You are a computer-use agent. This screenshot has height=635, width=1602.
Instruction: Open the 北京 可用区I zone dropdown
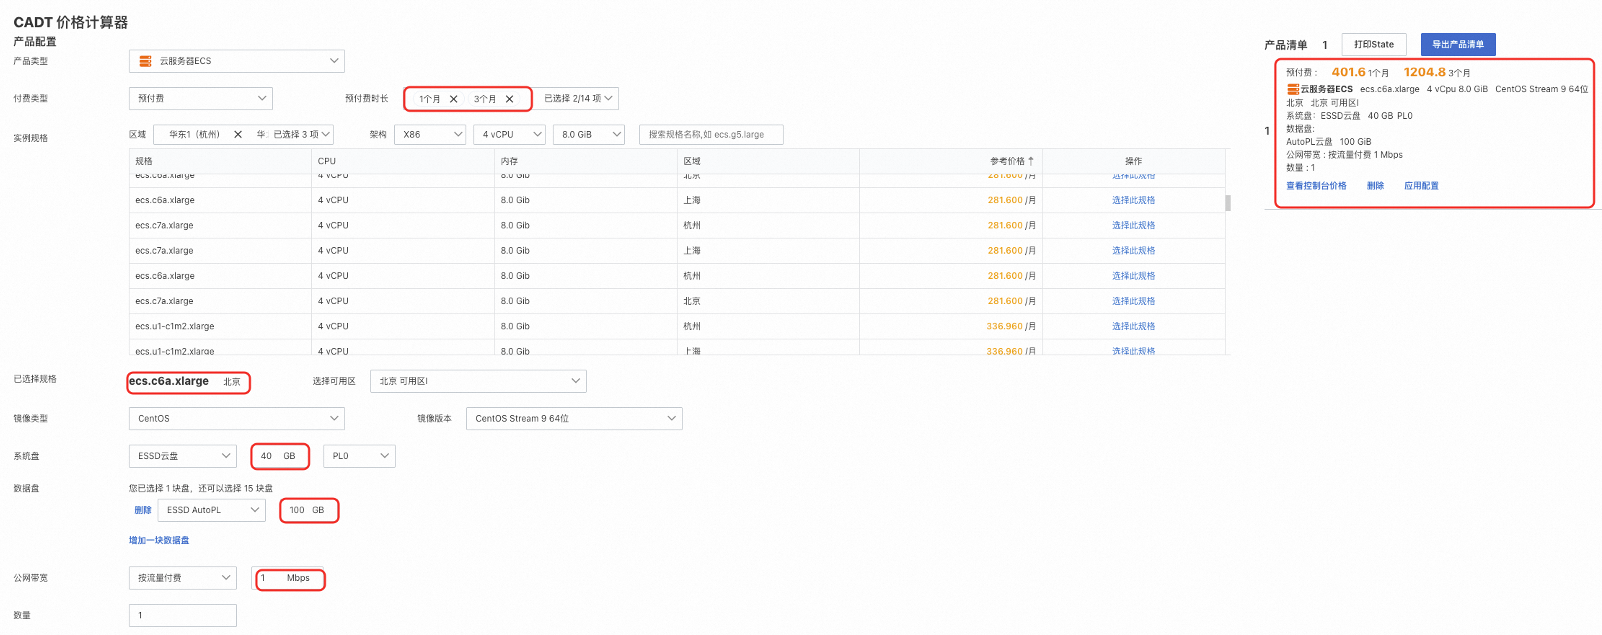[478, 381]
